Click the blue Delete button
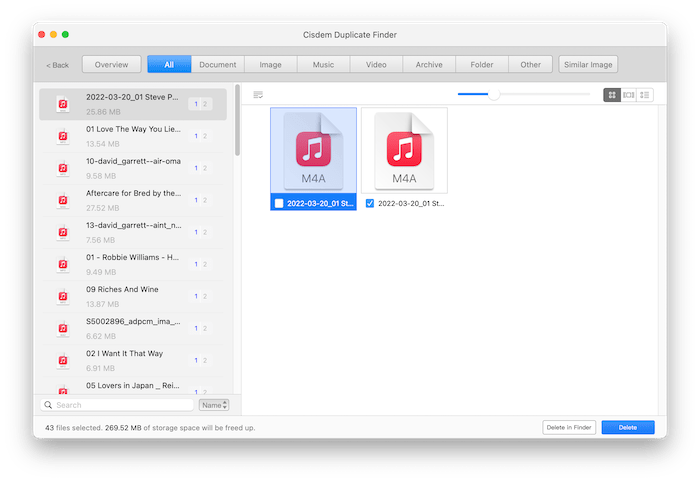The height and width of the screenshot is (482, 700). coord(627,427)
